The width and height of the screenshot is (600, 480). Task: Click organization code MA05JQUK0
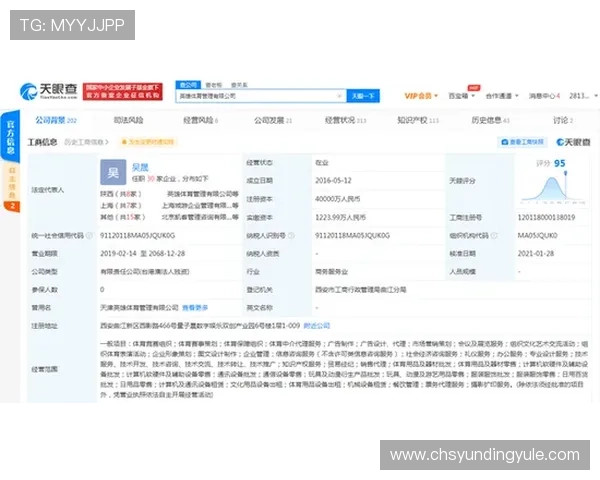click(x=538, y=235)
